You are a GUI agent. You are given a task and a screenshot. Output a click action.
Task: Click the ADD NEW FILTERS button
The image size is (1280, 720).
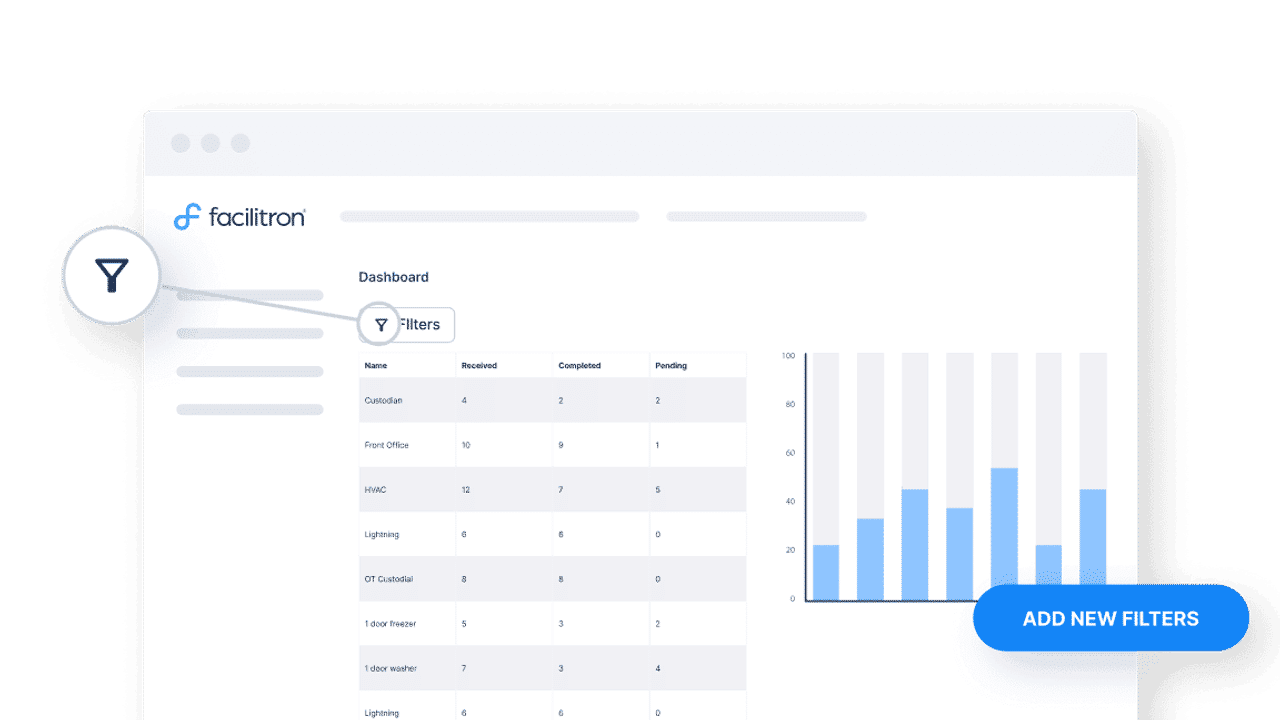click(1111, 618)
